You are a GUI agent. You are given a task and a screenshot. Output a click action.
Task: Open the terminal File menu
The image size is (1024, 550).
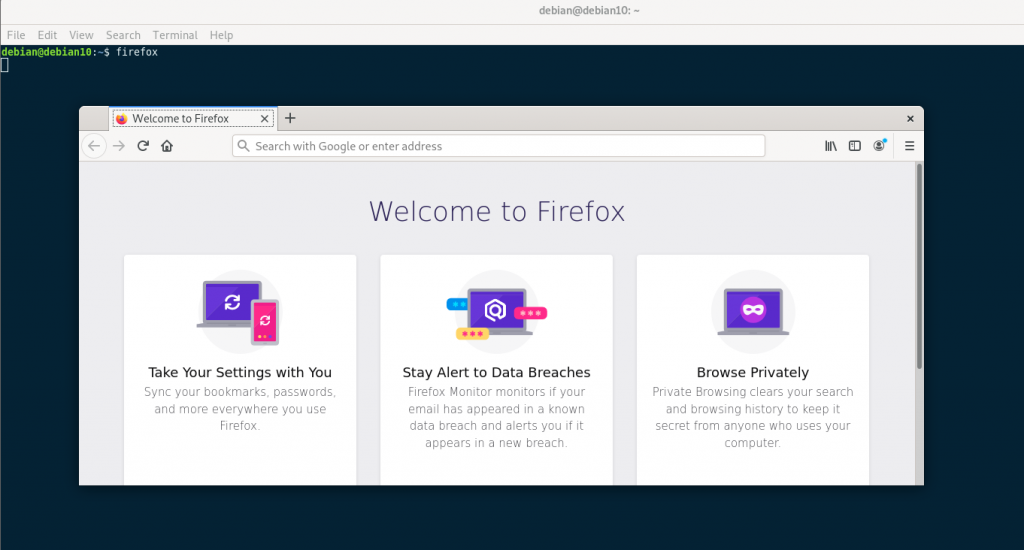pyautogui.click(x=16, y=35)
